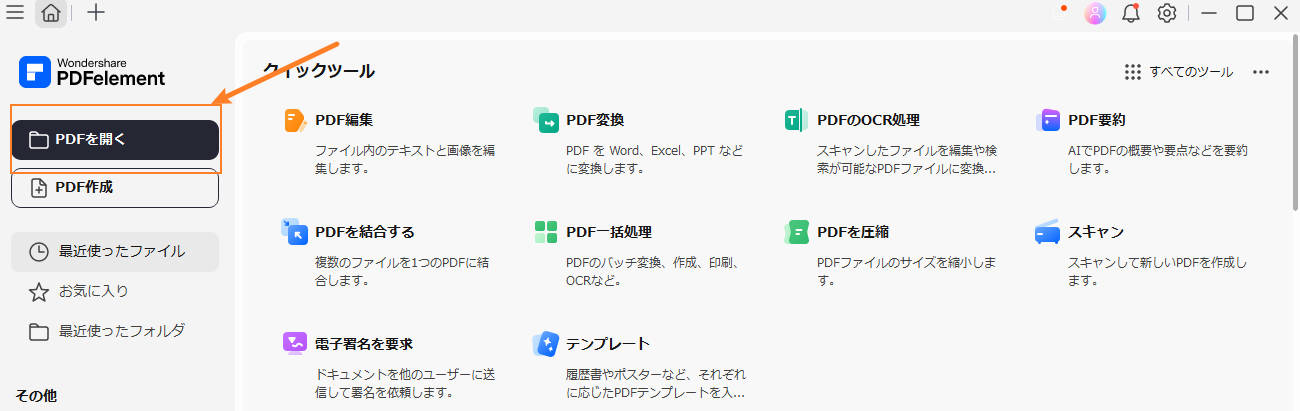Show すべてのツール grid
This screenshot has width=1300, height=411.
coord(1179,72)
